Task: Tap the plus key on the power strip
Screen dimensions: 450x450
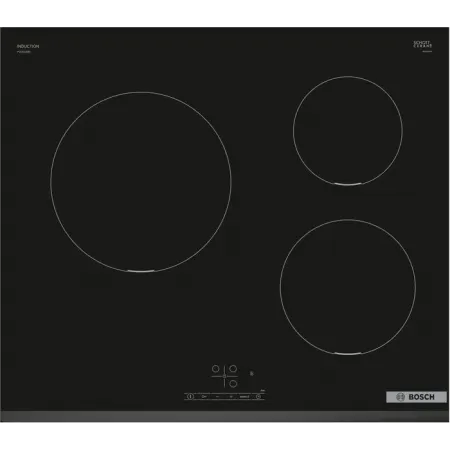Action: click(231, 397)
